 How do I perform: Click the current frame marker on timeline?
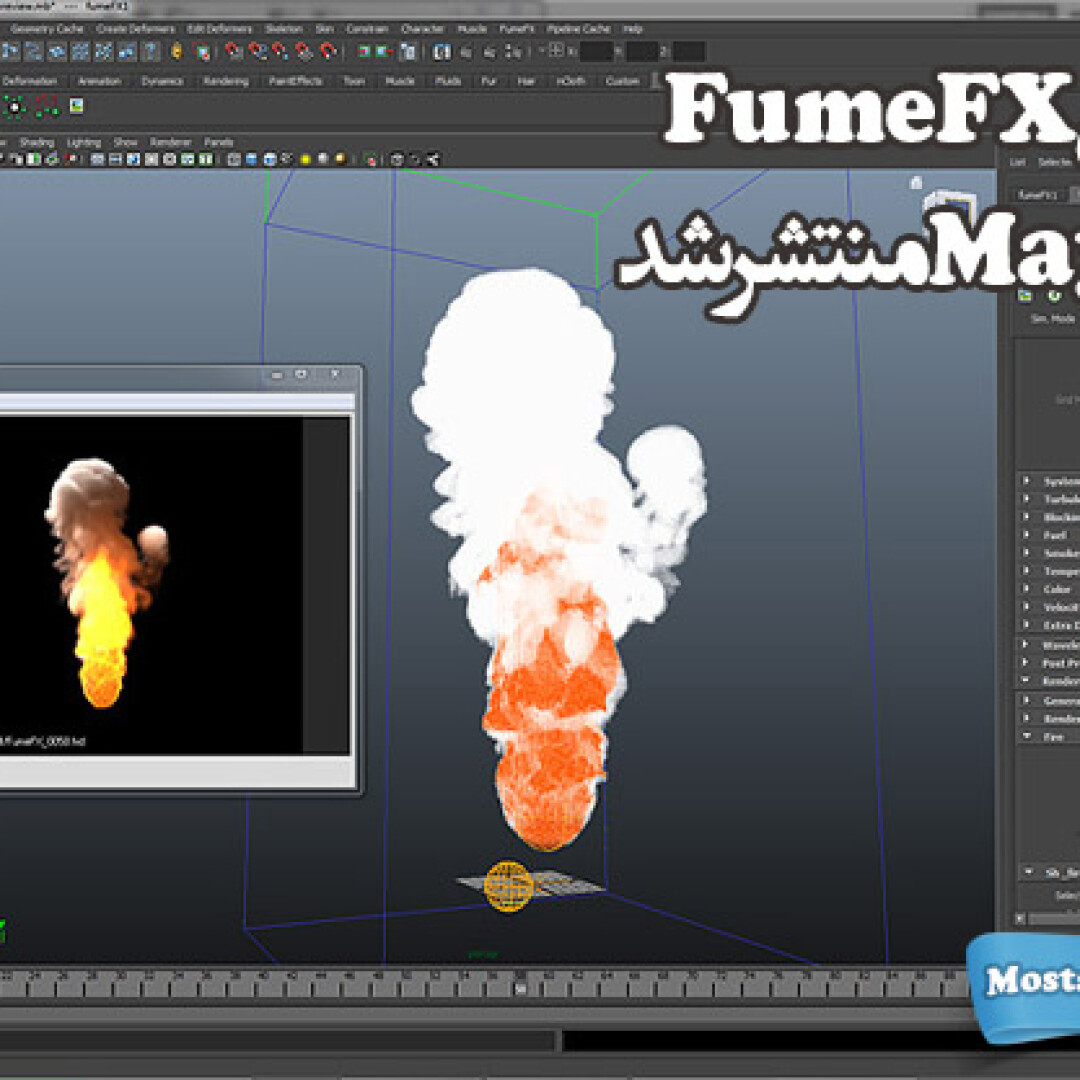520,989
